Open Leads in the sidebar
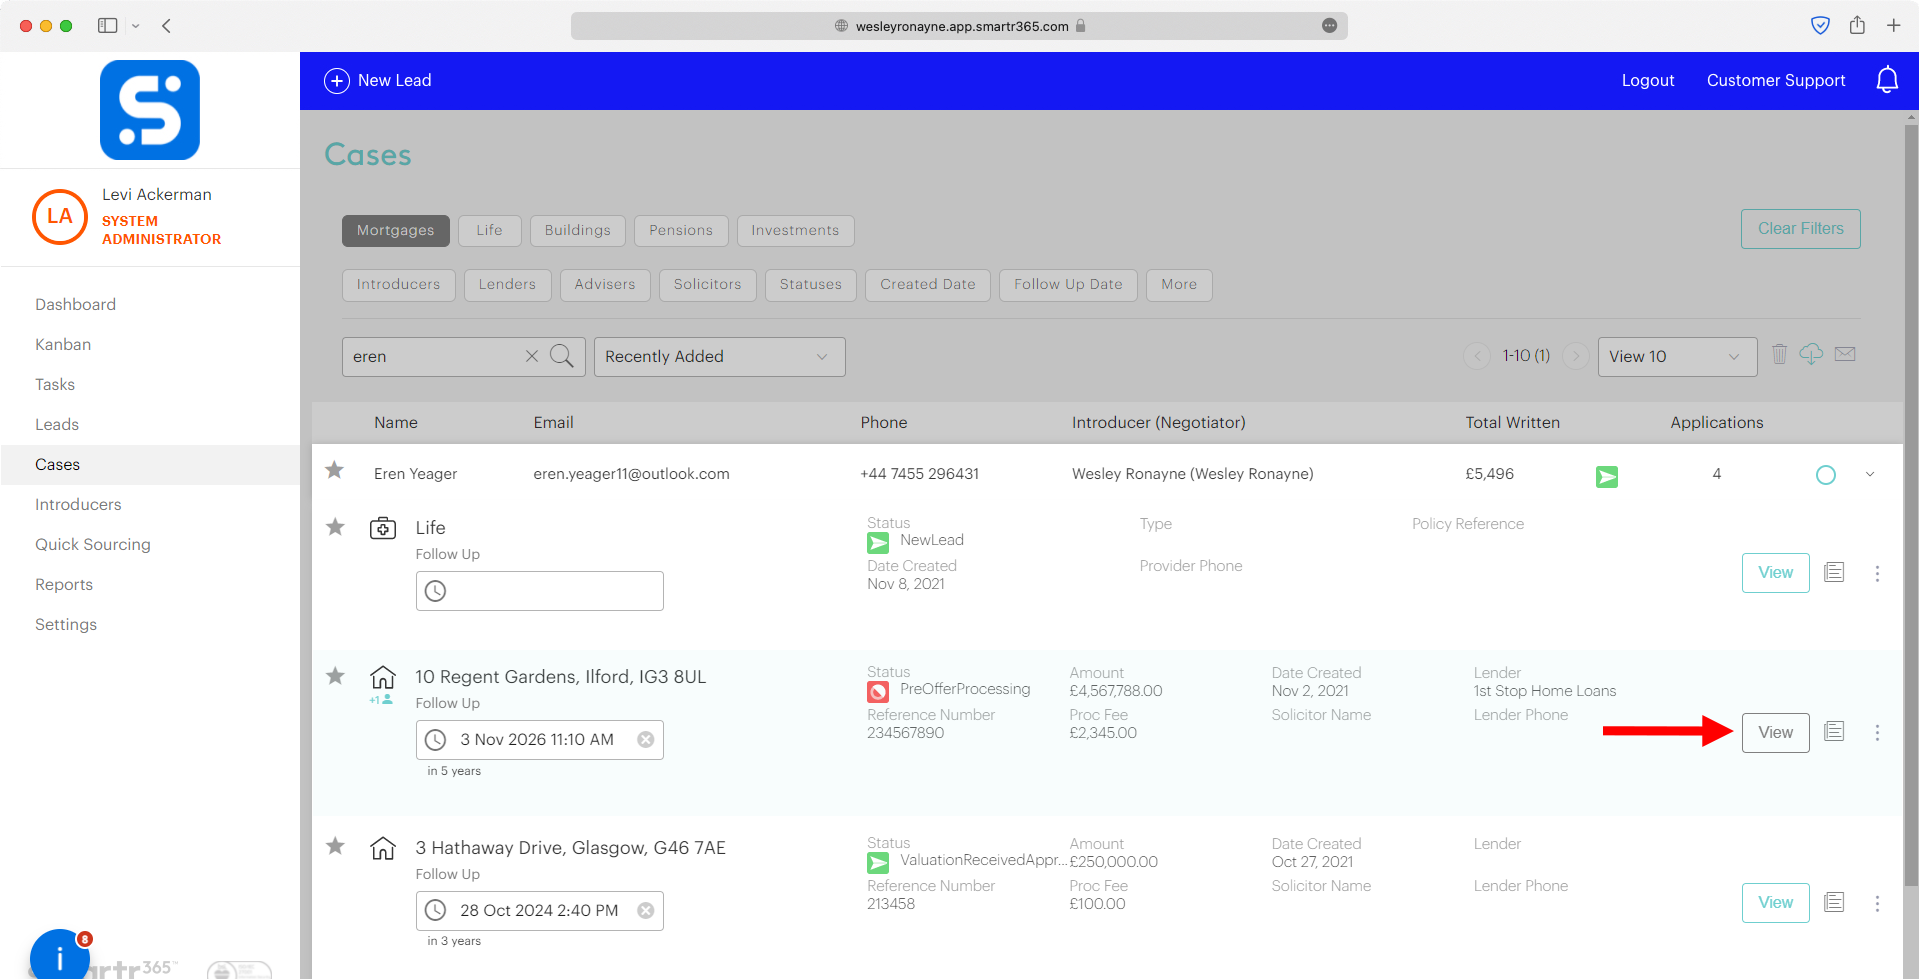 [57, 424]
